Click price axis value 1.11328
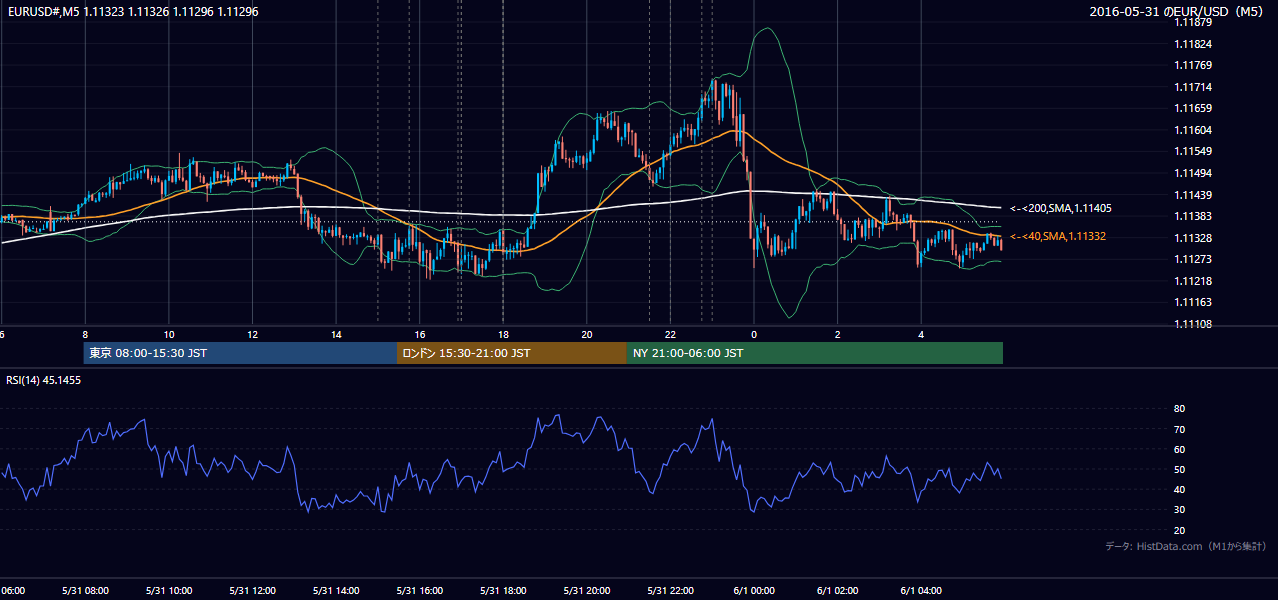The image size is (1278, 600). point(1193,238)
